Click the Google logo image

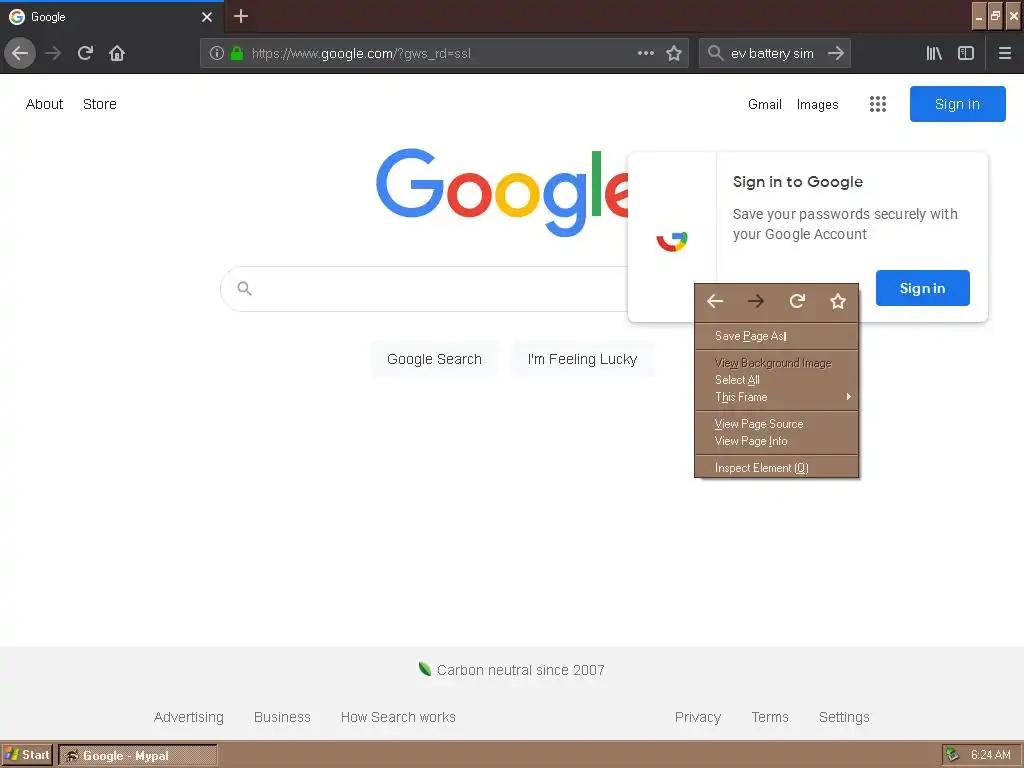[502, 193]
